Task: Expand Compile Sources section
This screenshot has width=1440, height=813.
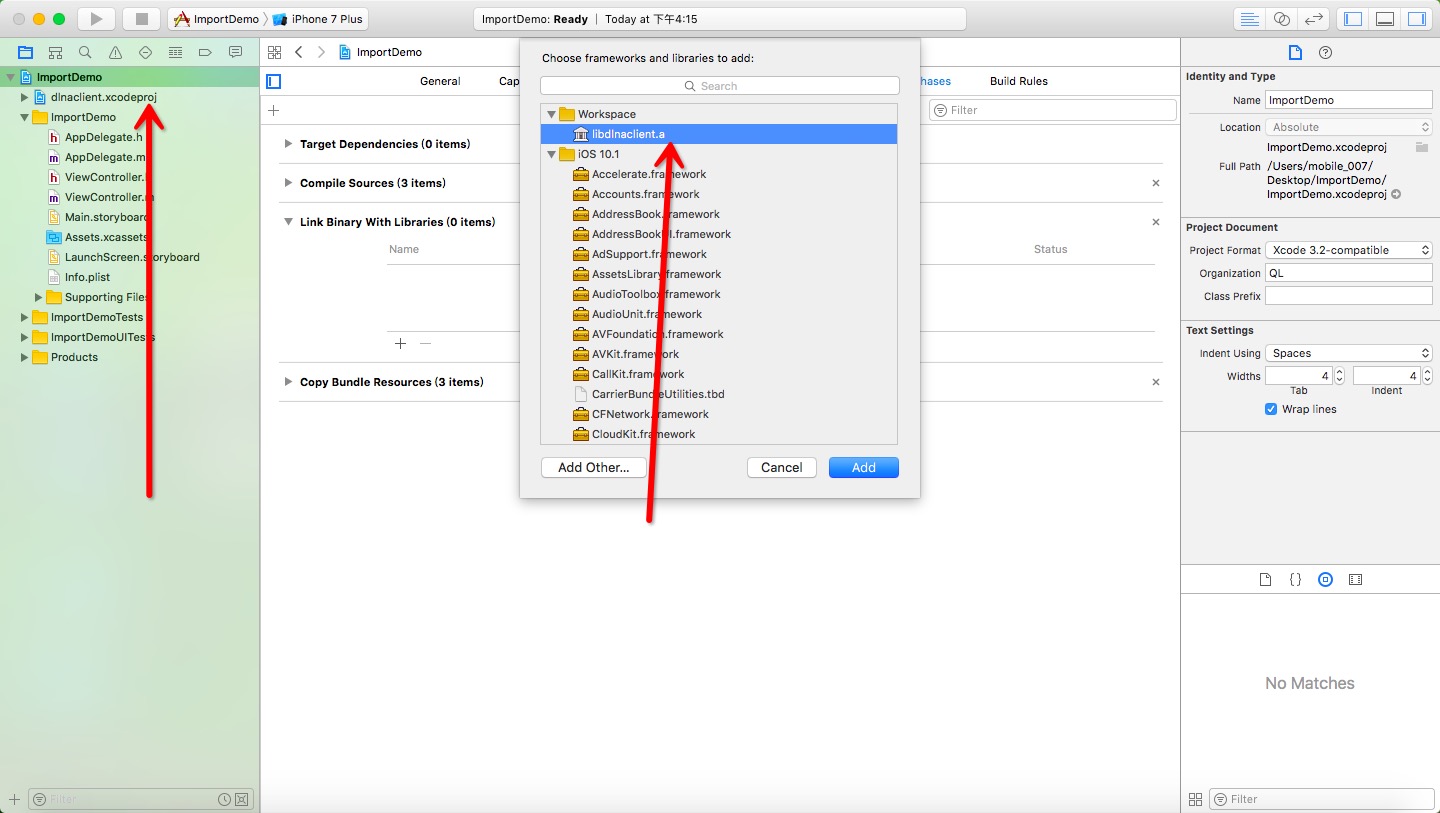Action: [288, 183]
